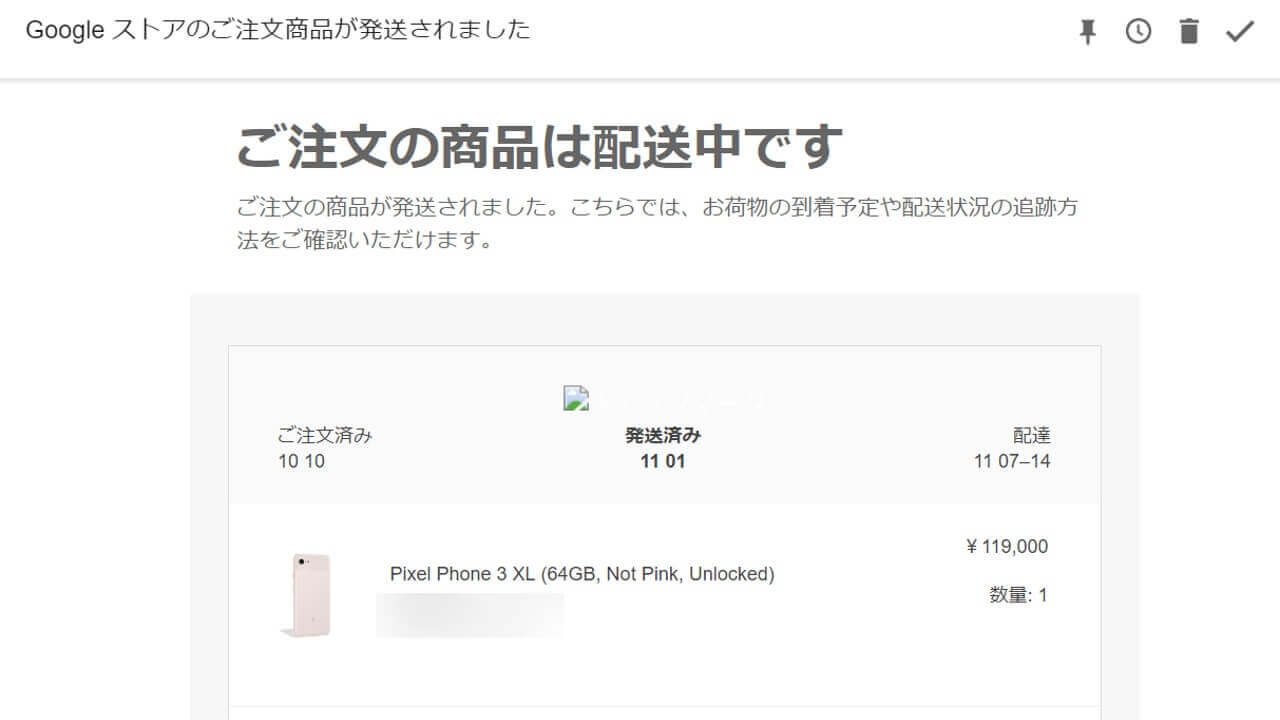1280x720 pixels.
Task: Click the checkmark to toggle email completion
Action: (x=1240, y=31)
